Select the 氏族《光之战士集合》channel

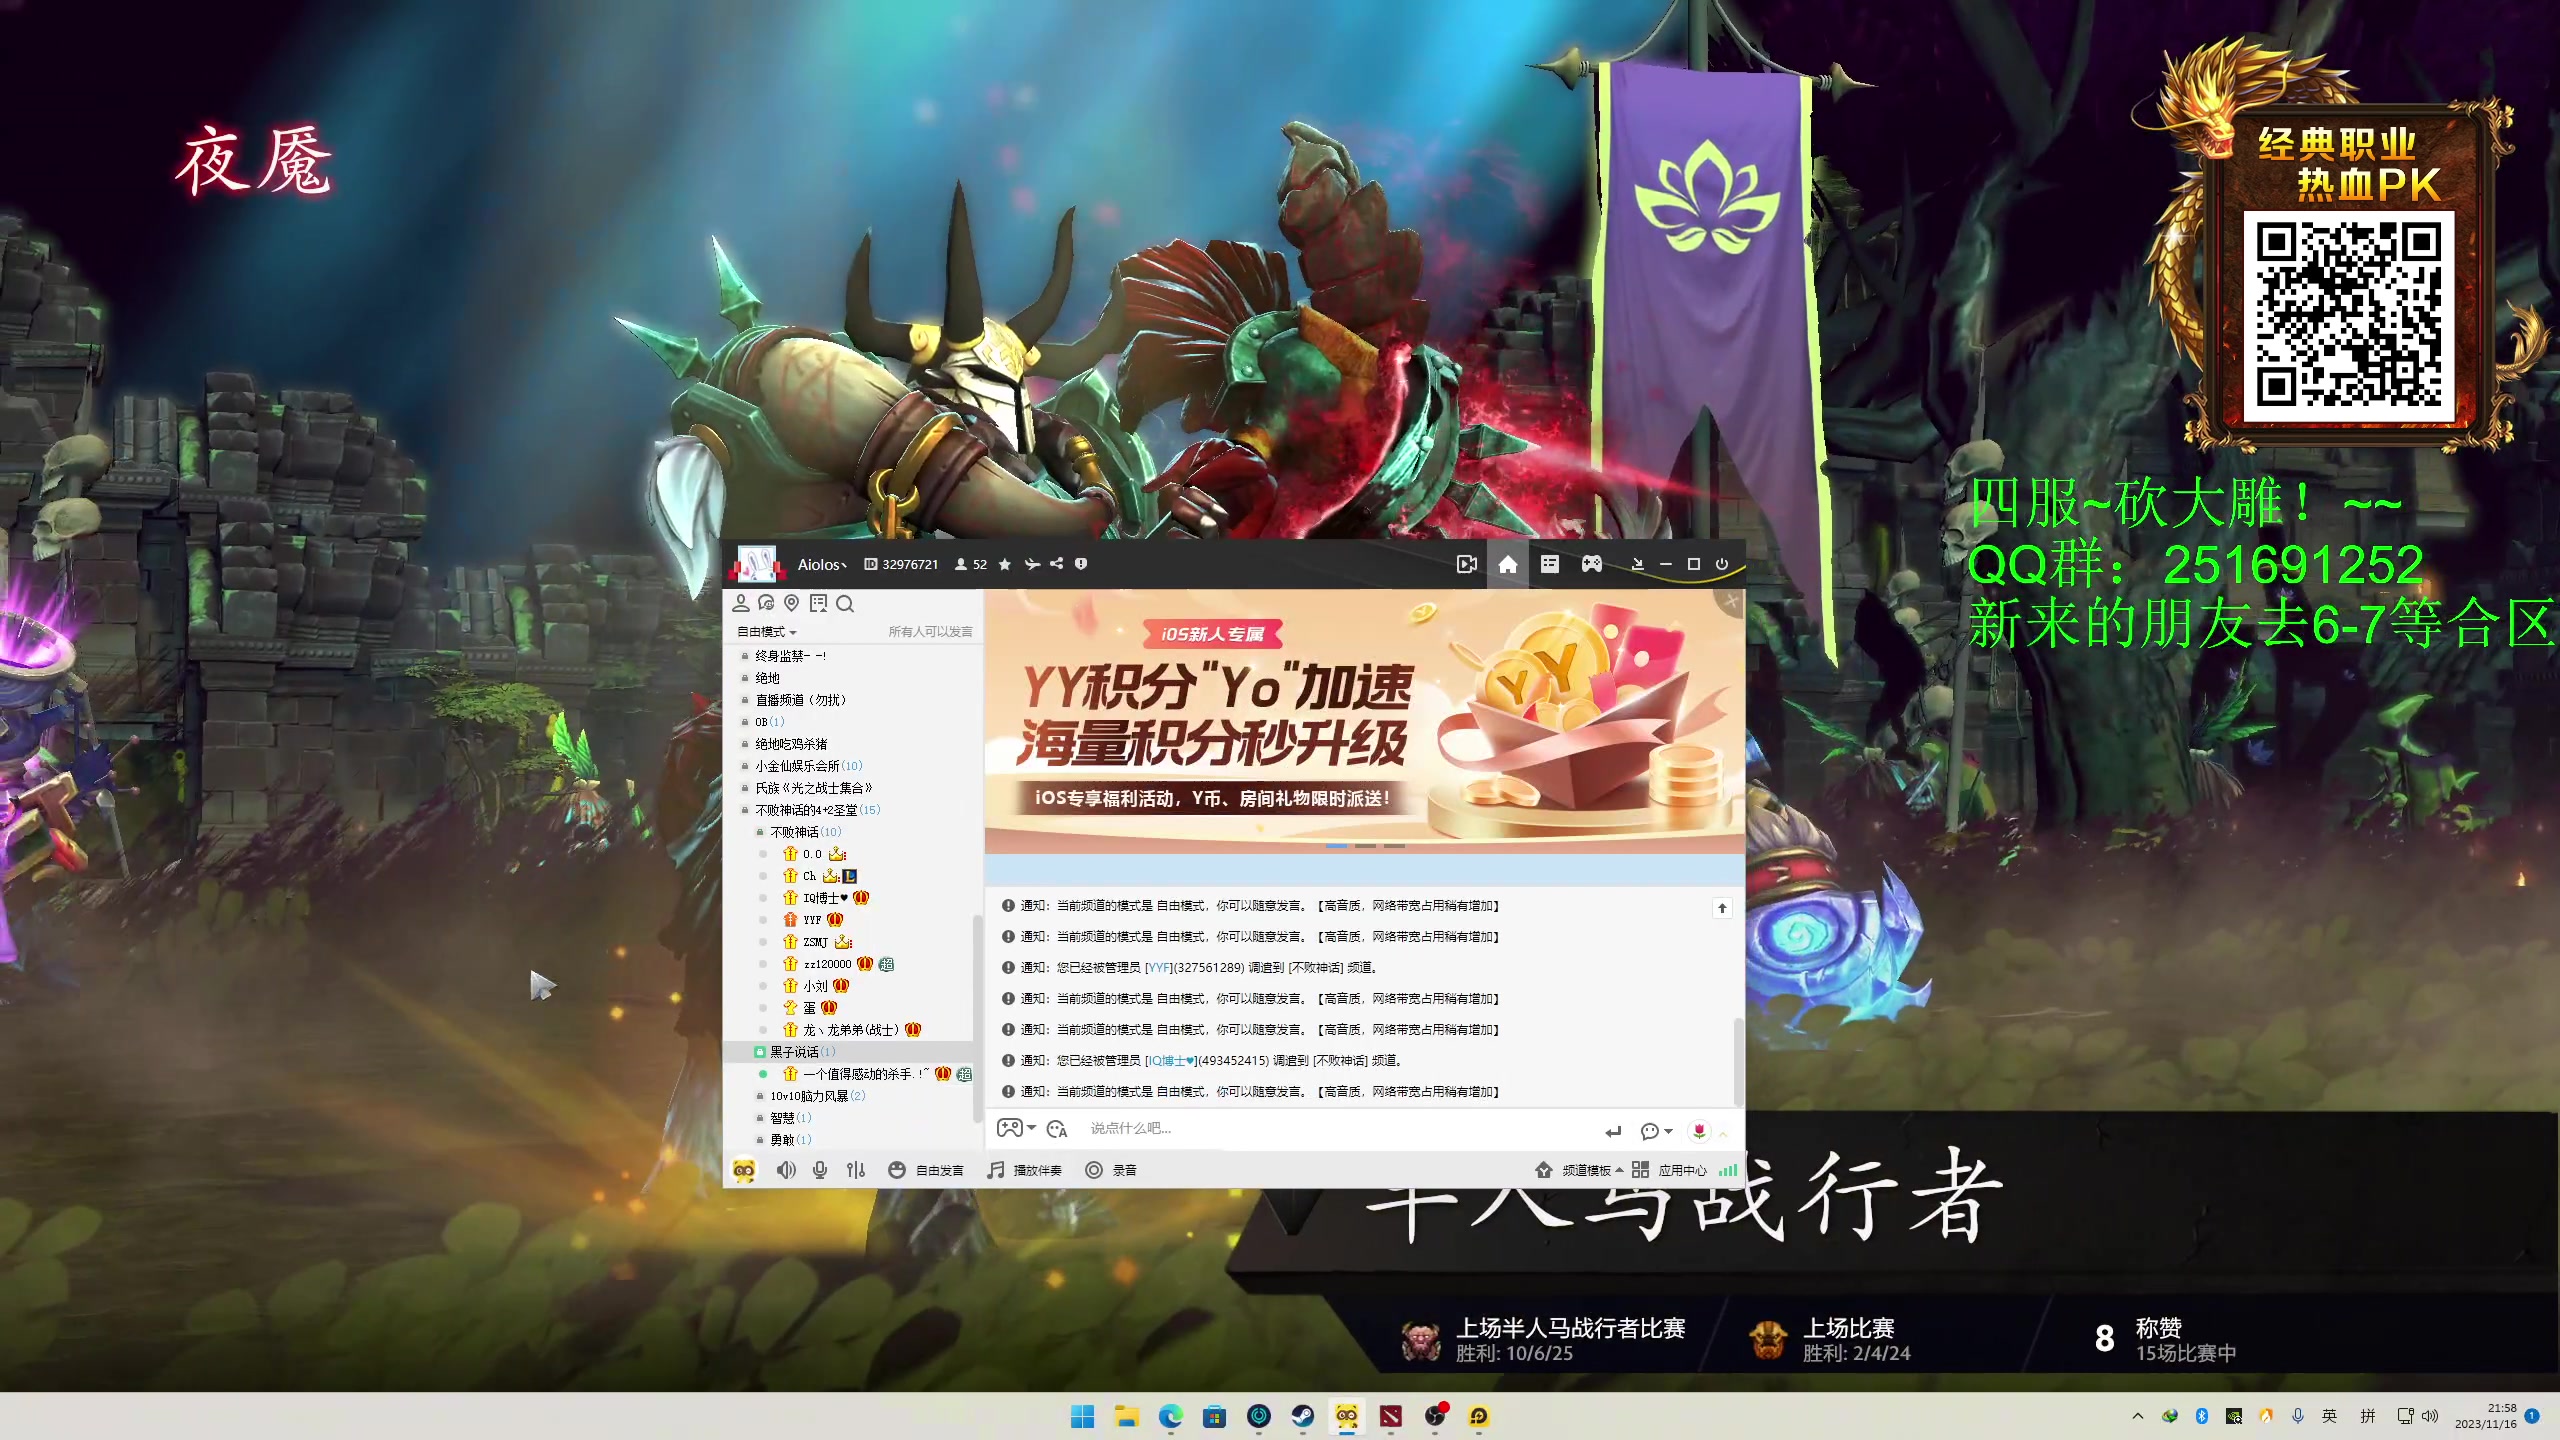813,788
